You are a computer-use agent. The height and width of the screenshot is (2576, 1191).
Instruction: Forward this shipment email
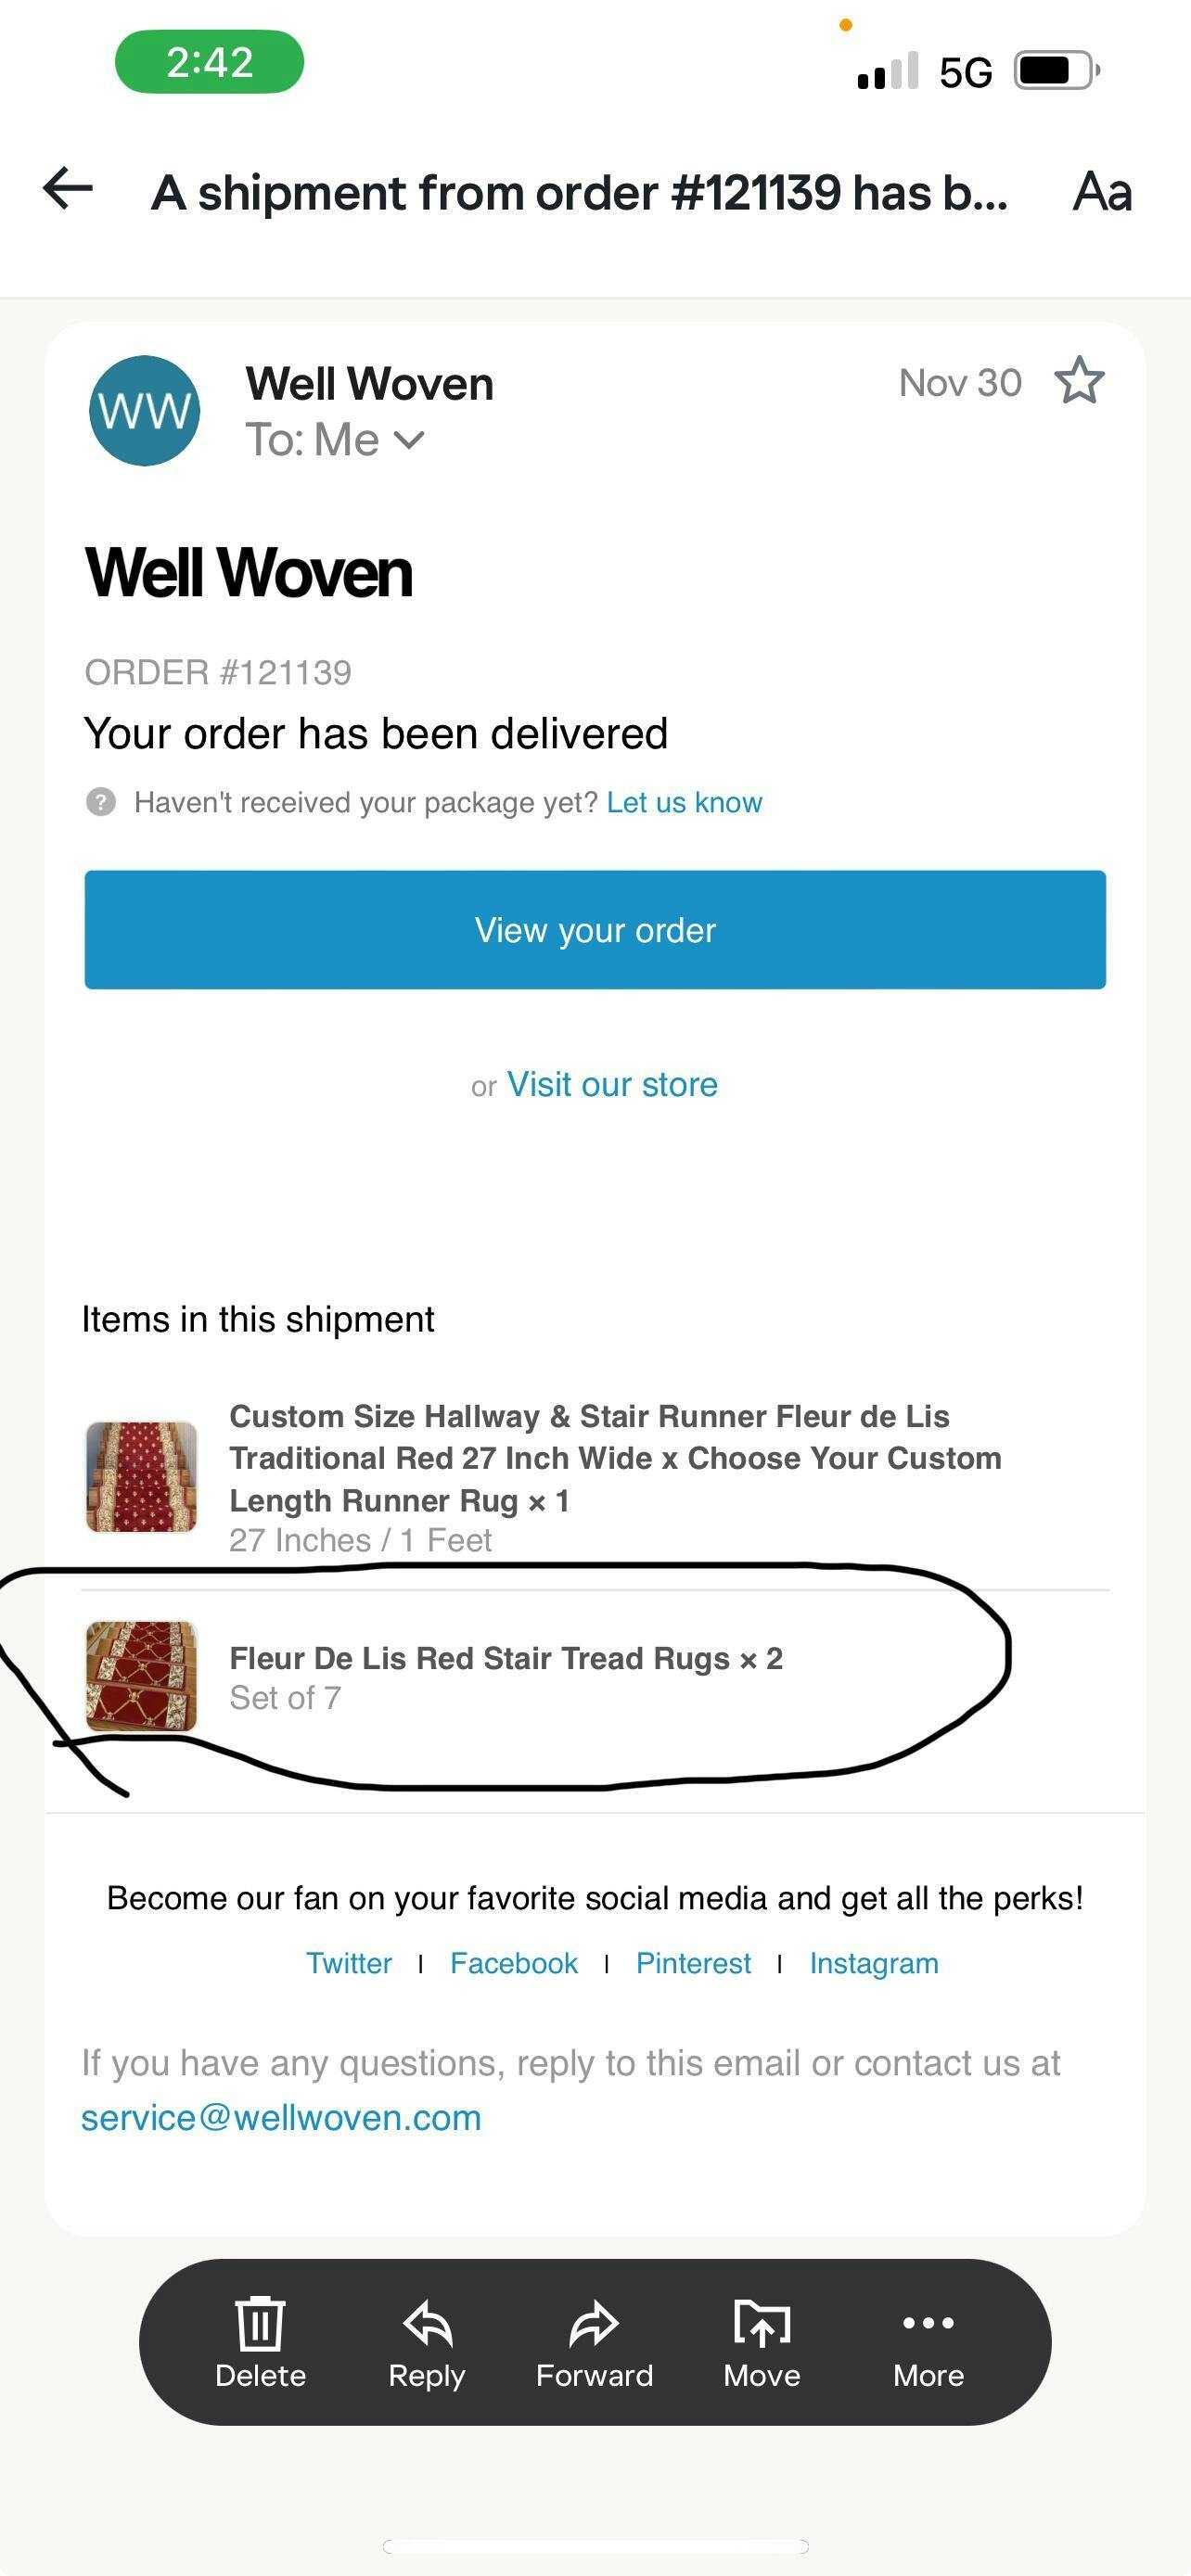click(594, 2342)
